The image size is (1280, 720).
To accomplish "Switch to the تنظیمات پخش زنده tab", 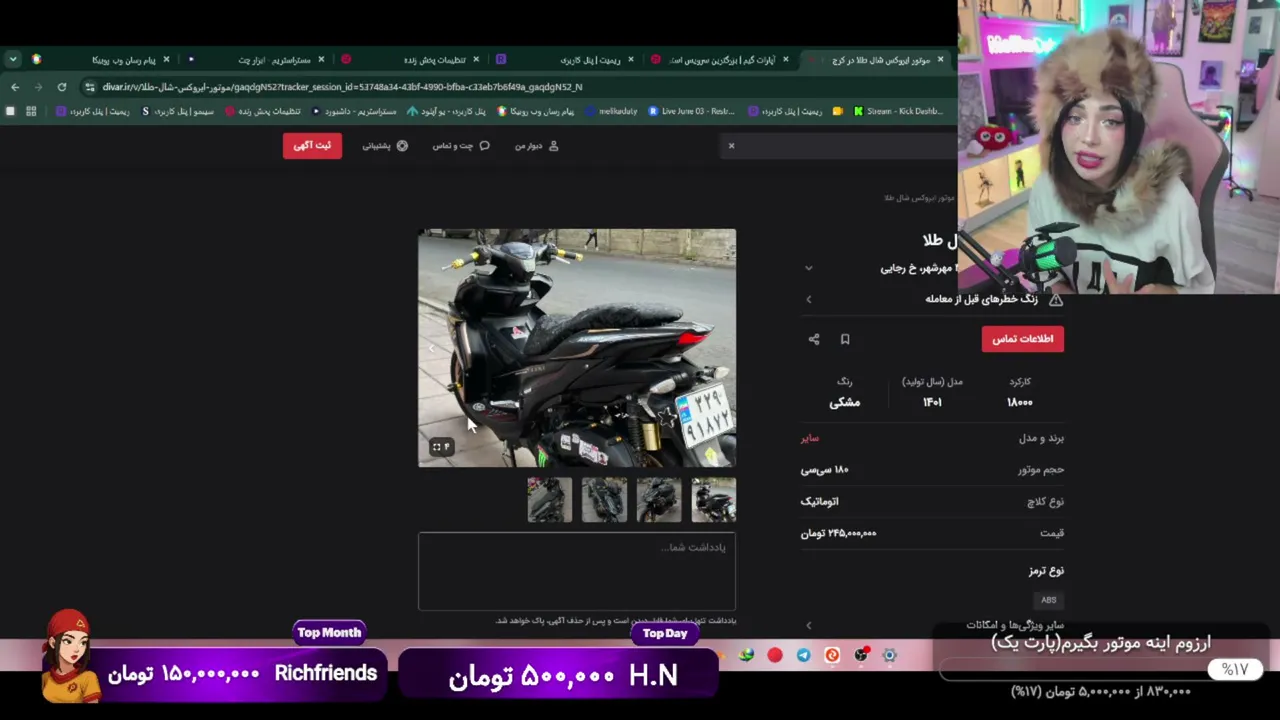I will [411, 60].
